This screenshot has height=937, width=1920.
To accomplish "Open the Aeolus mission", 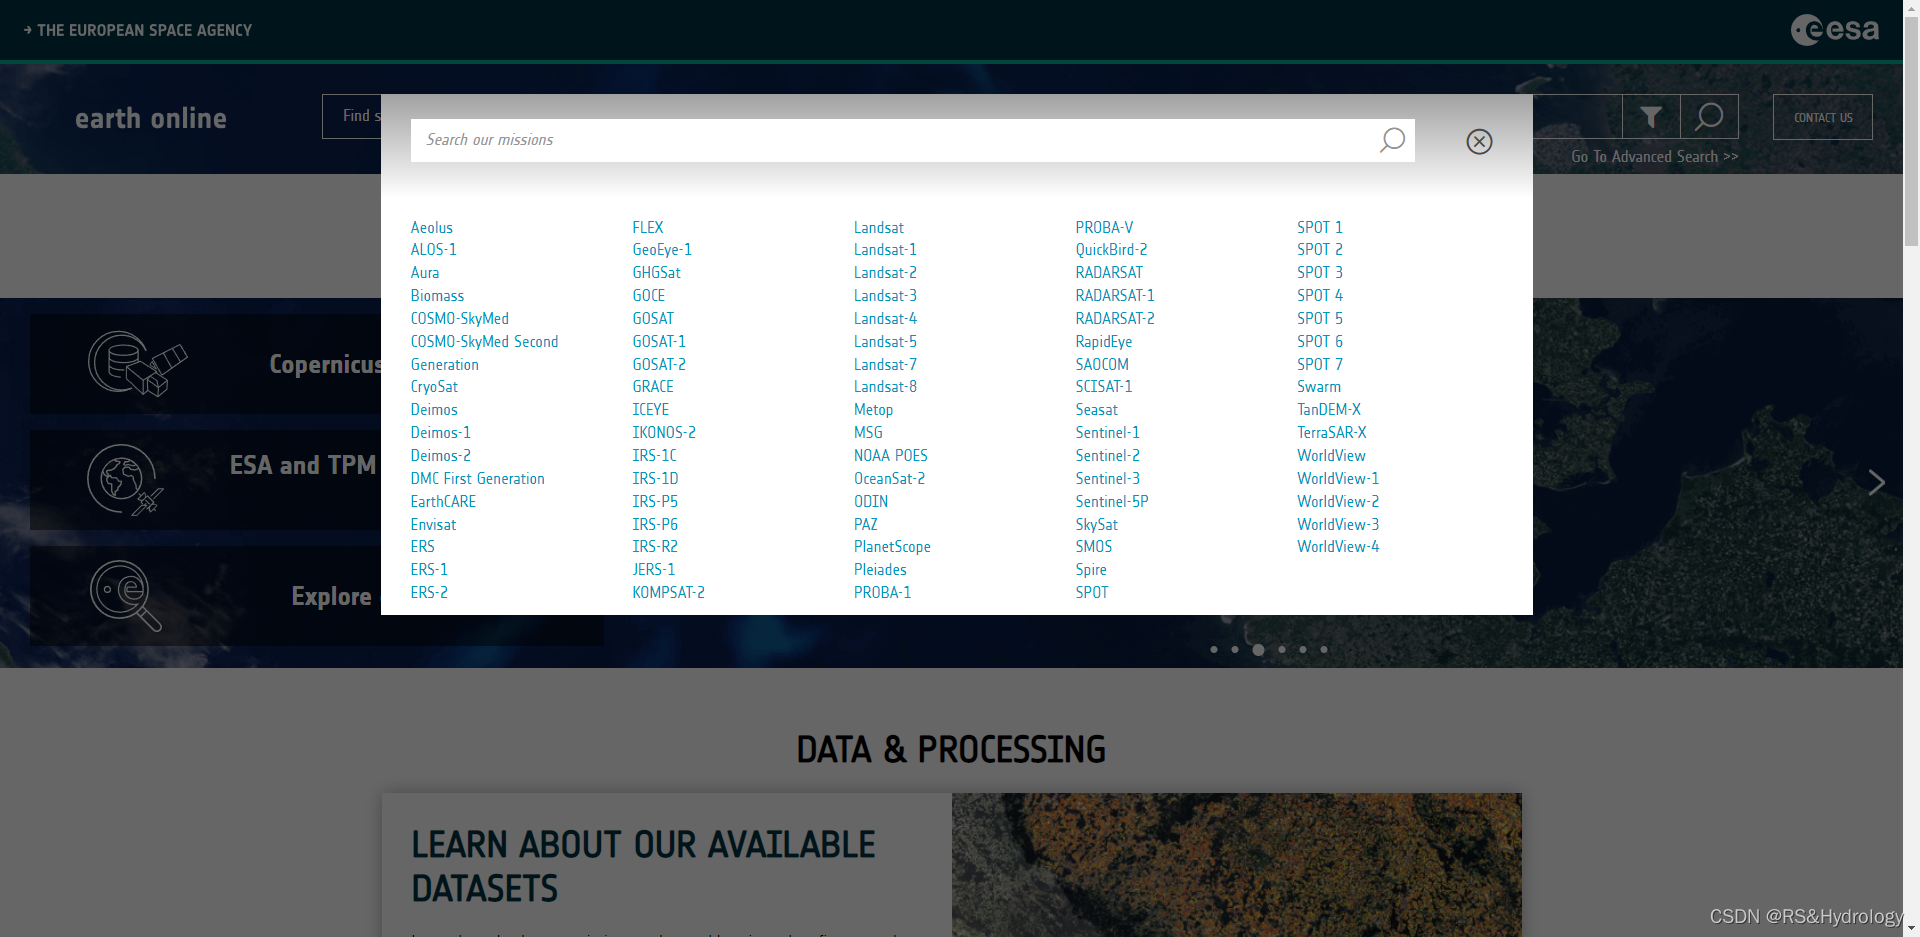I will click(431, 228).
